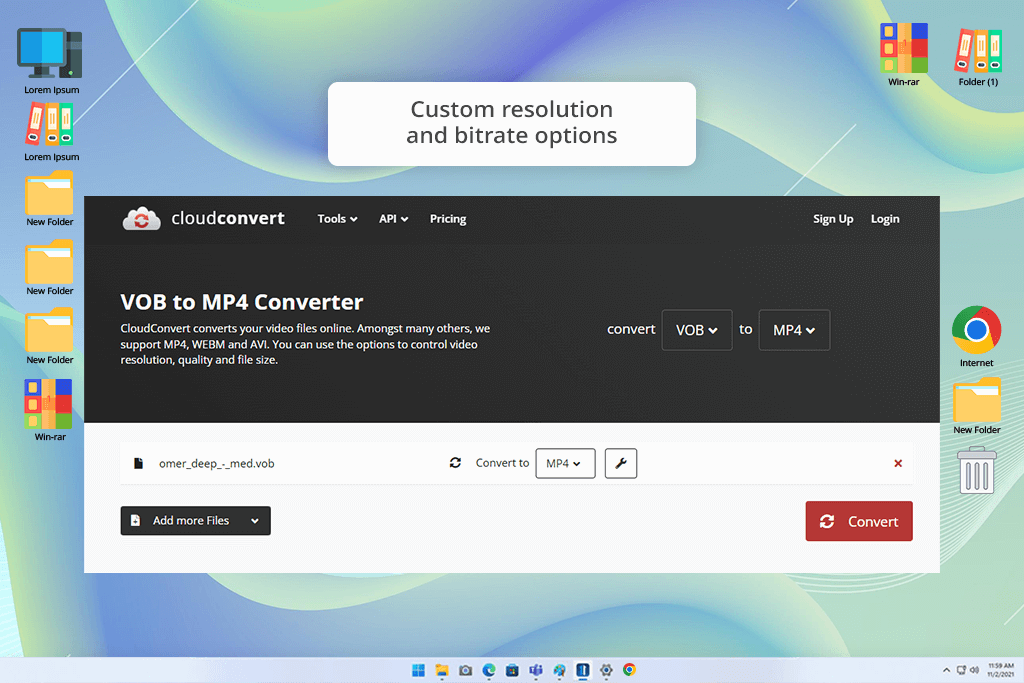Click the Login link
Viewport: 1024px width, 683px height.
(x=885, y=219)
